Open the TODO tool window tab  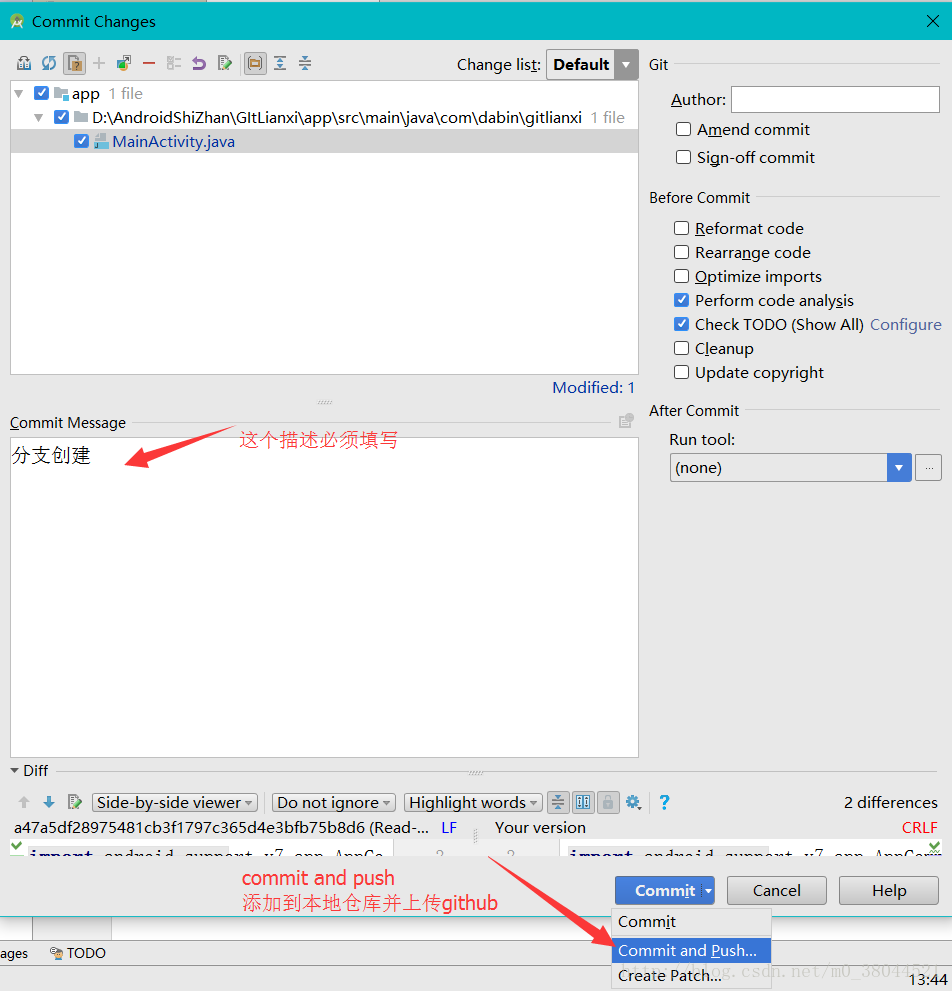tap(78, 953)
